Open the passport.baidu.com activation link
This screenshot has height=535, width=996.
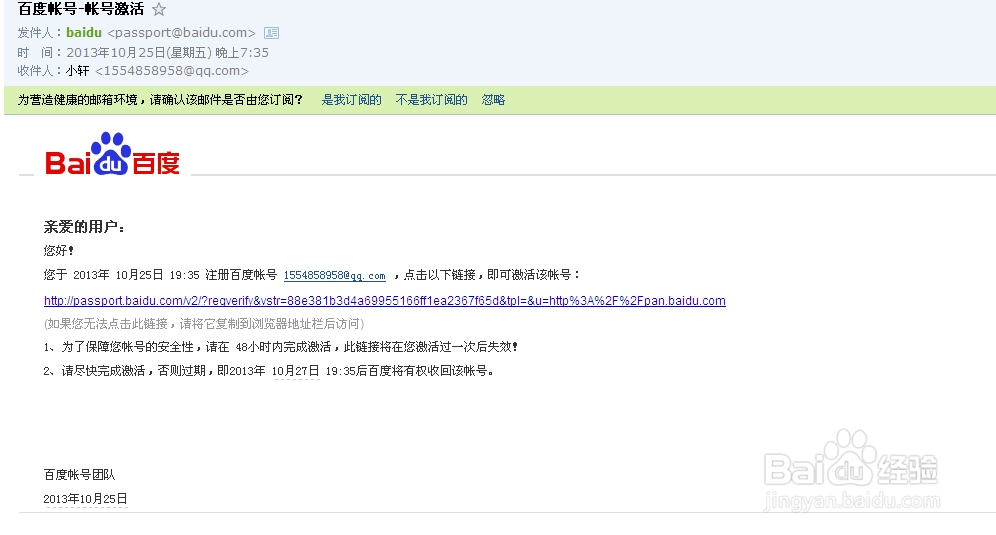384,301
